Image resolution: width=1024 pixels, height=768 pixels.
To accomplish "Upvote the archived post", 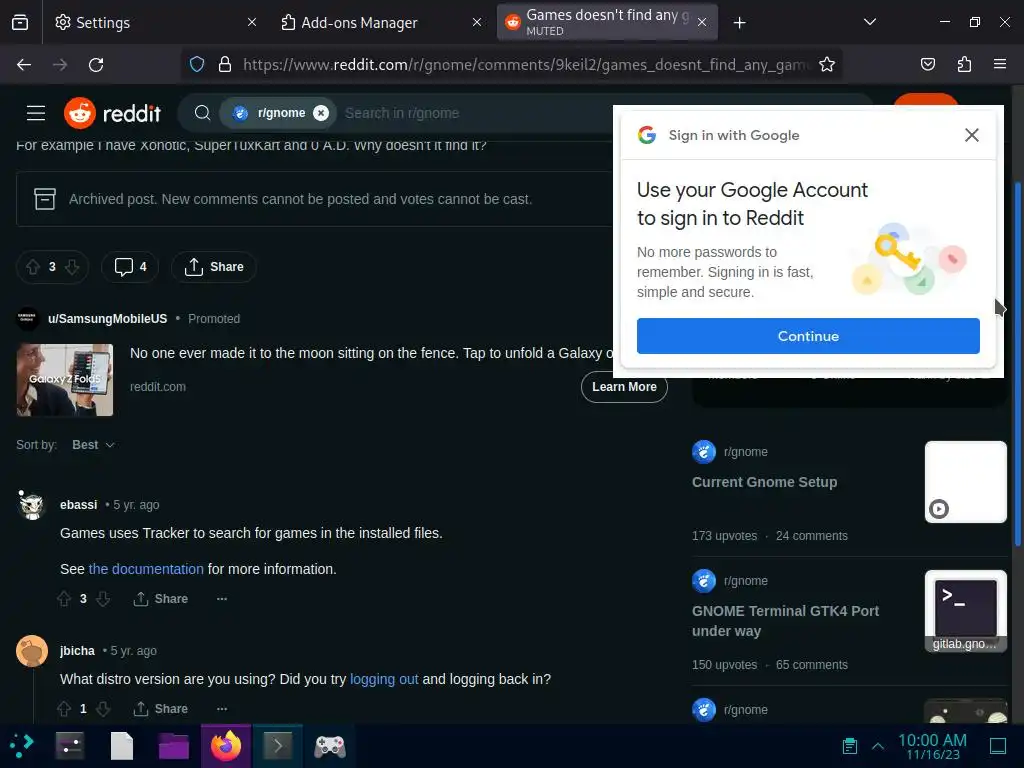I will (33, 266).
